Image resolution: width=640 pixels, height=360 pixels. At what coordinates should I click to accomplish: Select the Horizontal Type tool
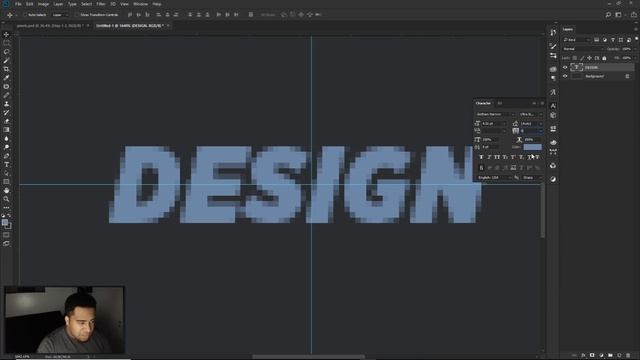click(6, 164)
